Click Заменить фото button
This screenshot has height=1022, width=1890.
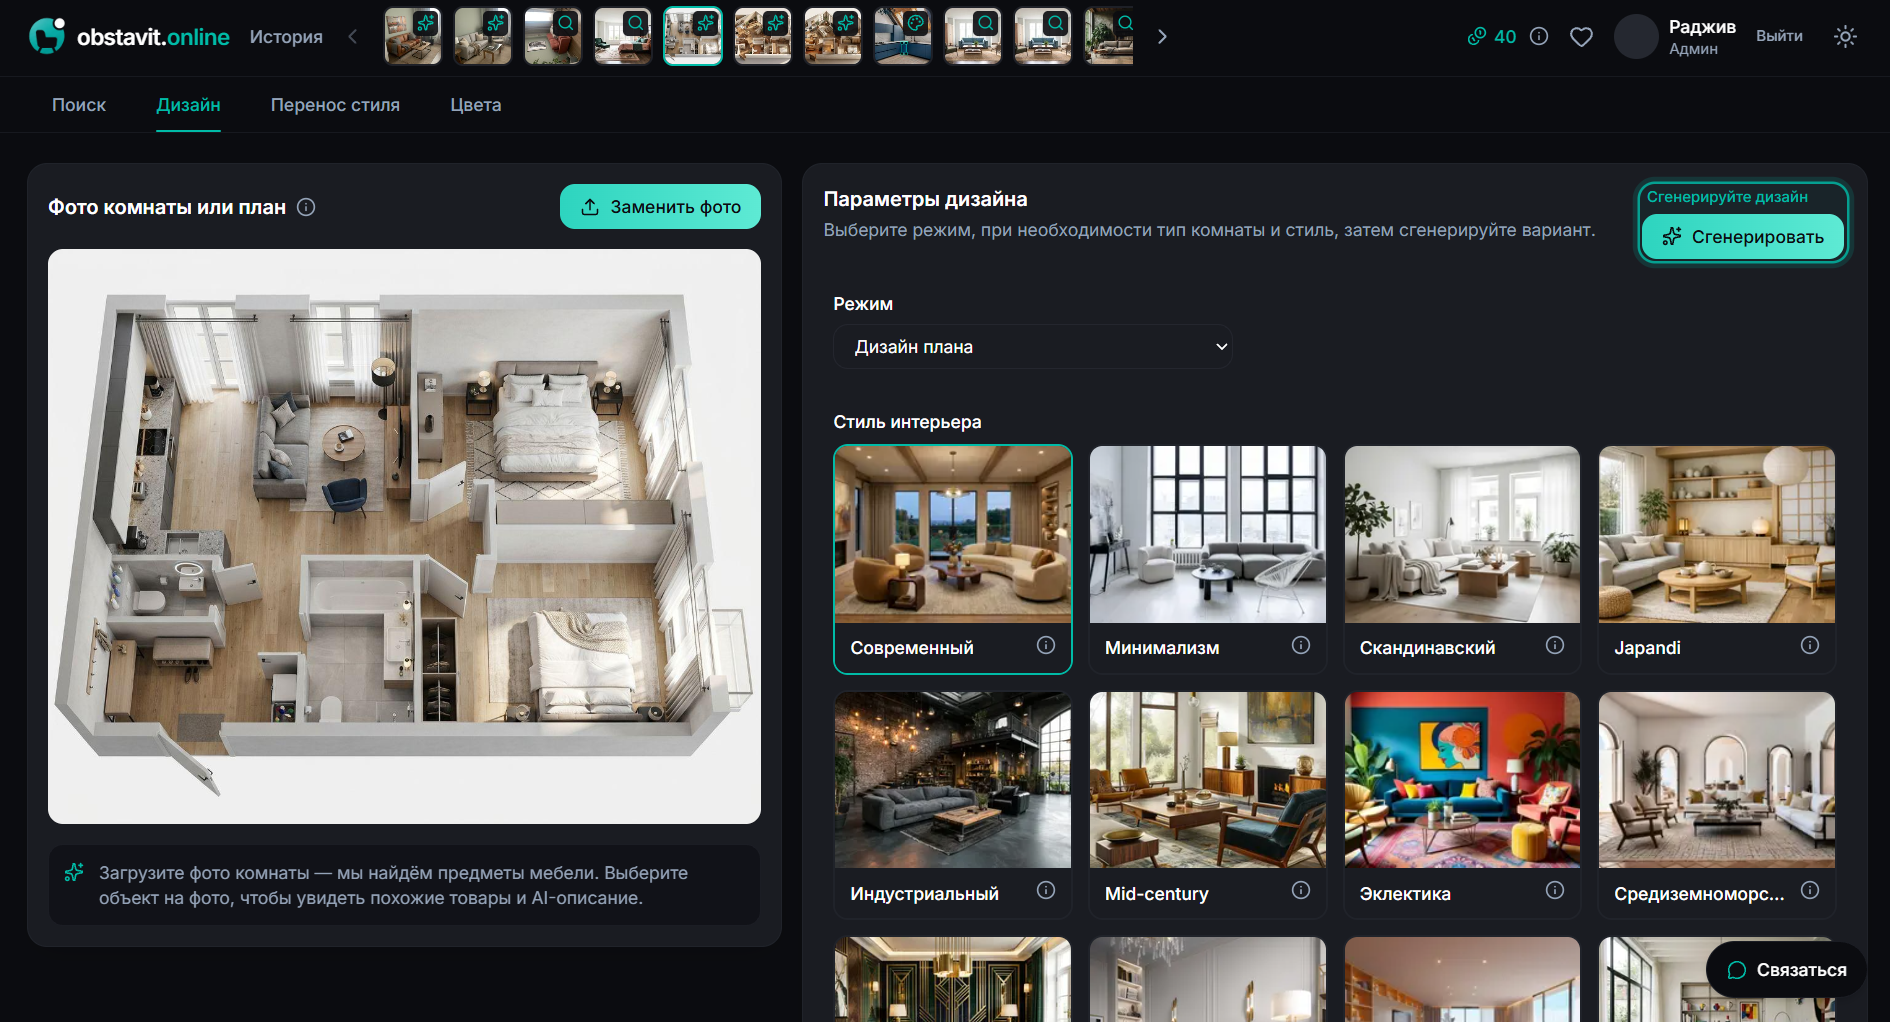660,207
